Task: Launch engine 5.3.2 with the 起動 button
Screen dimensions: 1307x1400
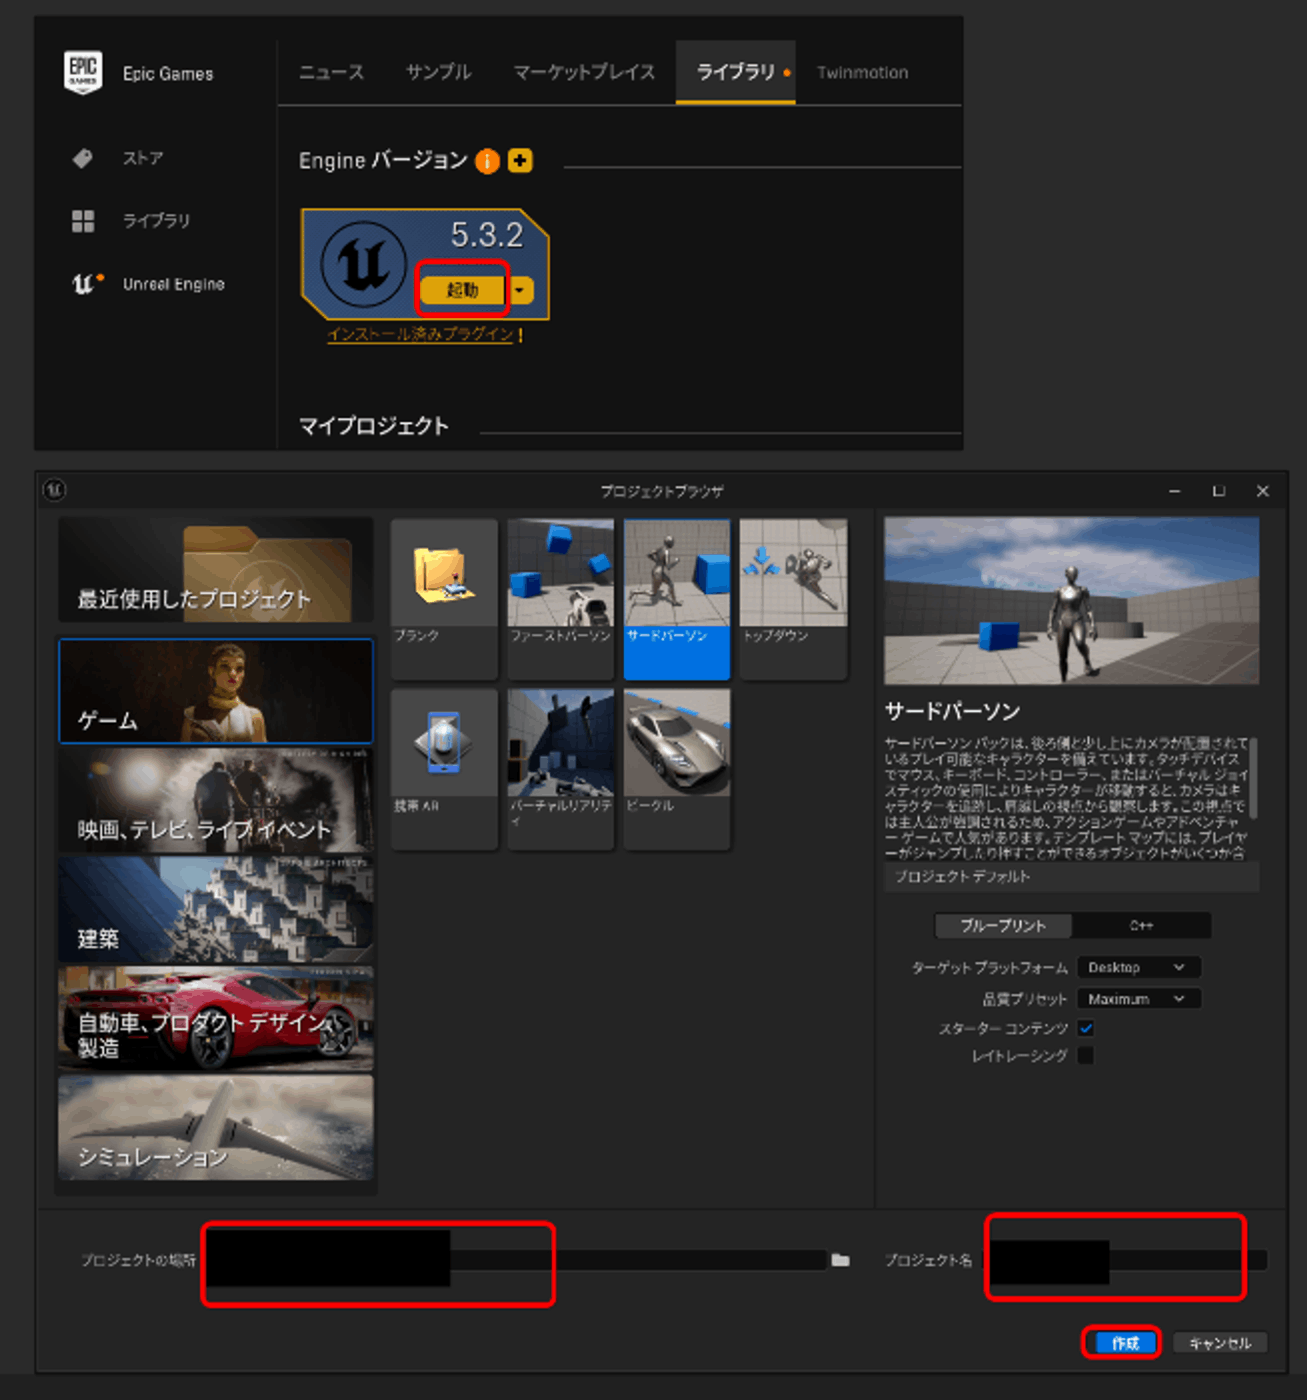Action: pyautogui.click(x=462, y=290)
